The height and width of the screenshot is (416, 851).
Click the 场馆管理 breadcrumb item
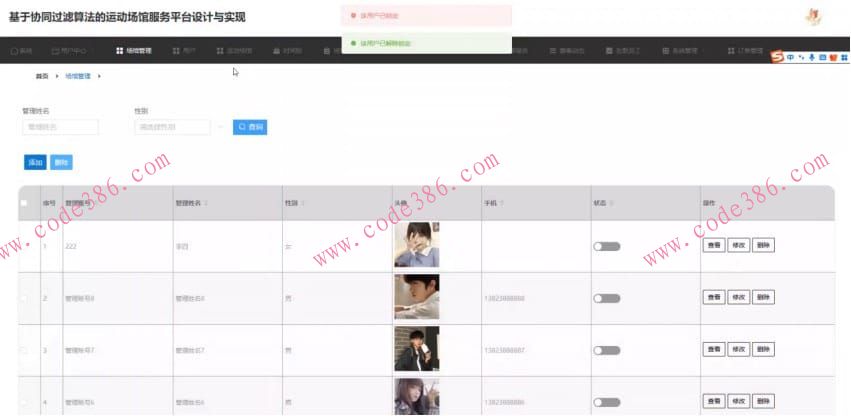(x=78, y=77)
